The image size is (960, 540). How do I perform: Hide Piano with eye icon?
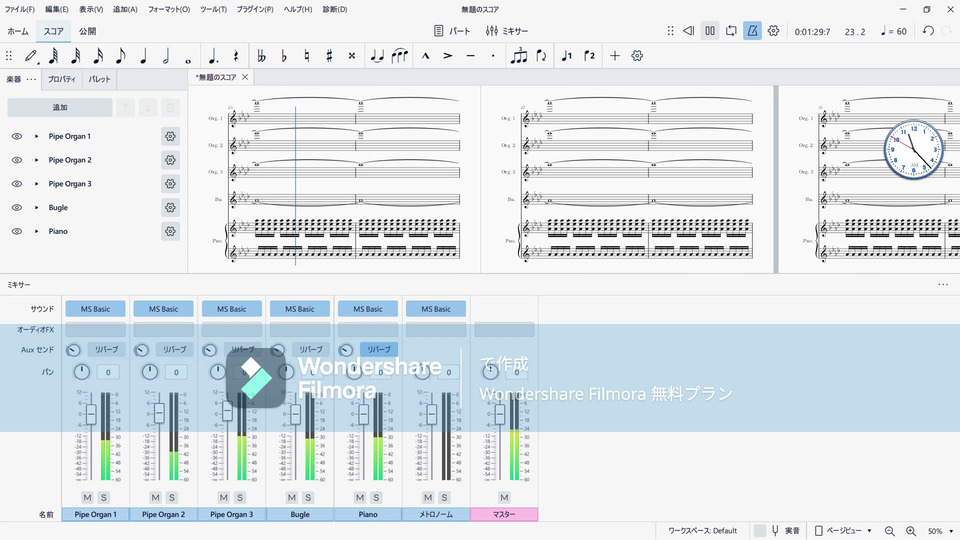tap(17, 231)
